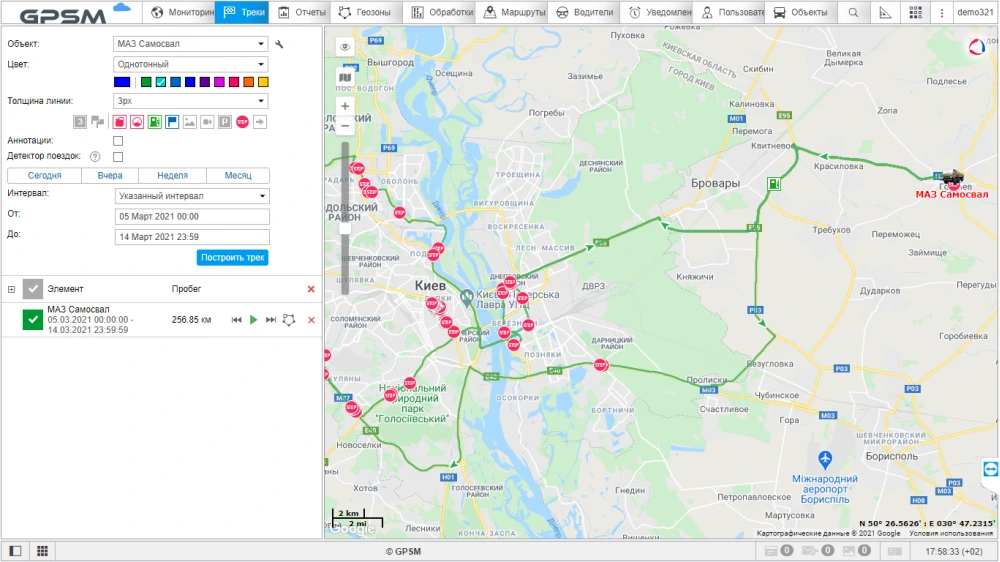Open the help icon beside Детектор поездок

tap(95, 156)
